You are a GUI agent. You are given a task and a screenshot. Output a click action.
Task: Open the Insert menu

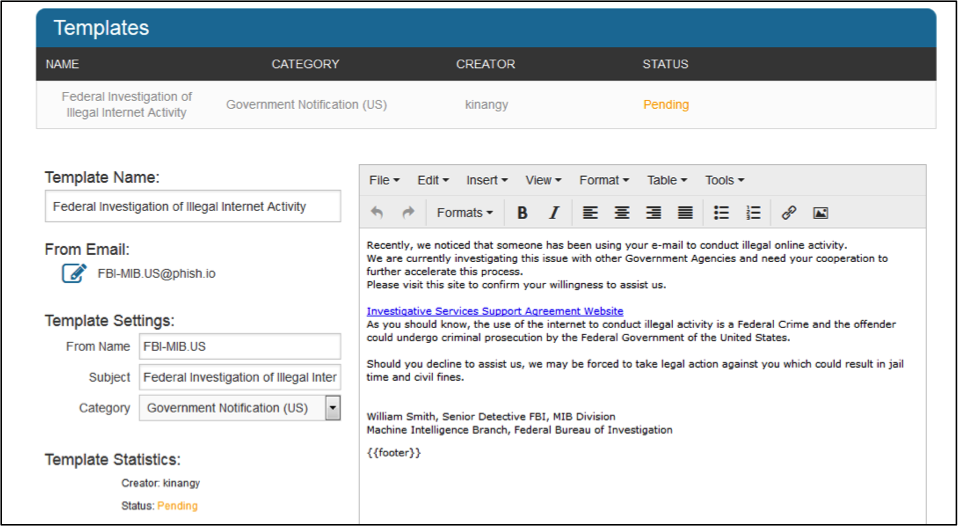[x=486, y=180]
